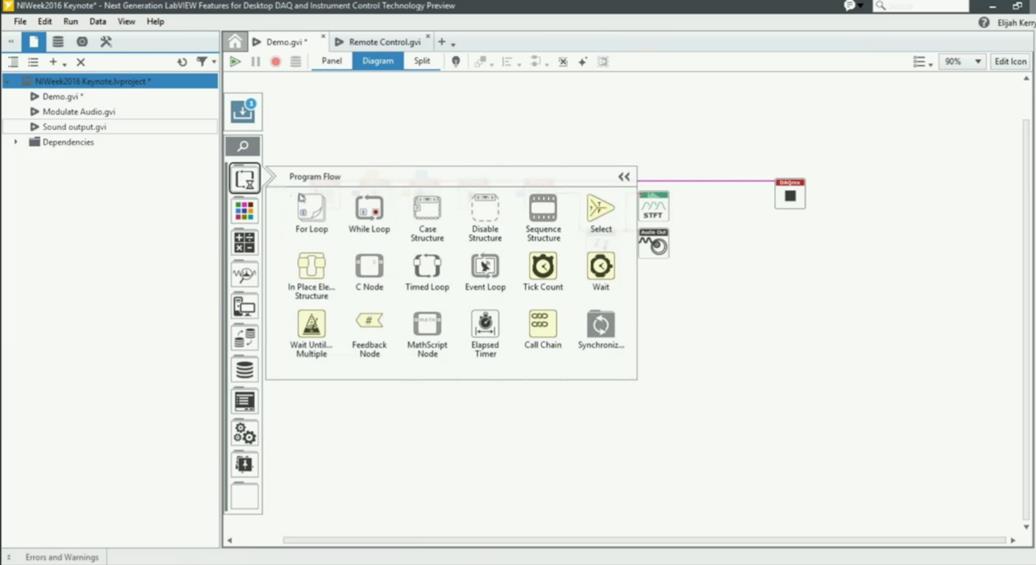Click the Feedback Node icon
The height and width of the screenshot is (565, 1036).
point(369,324)
